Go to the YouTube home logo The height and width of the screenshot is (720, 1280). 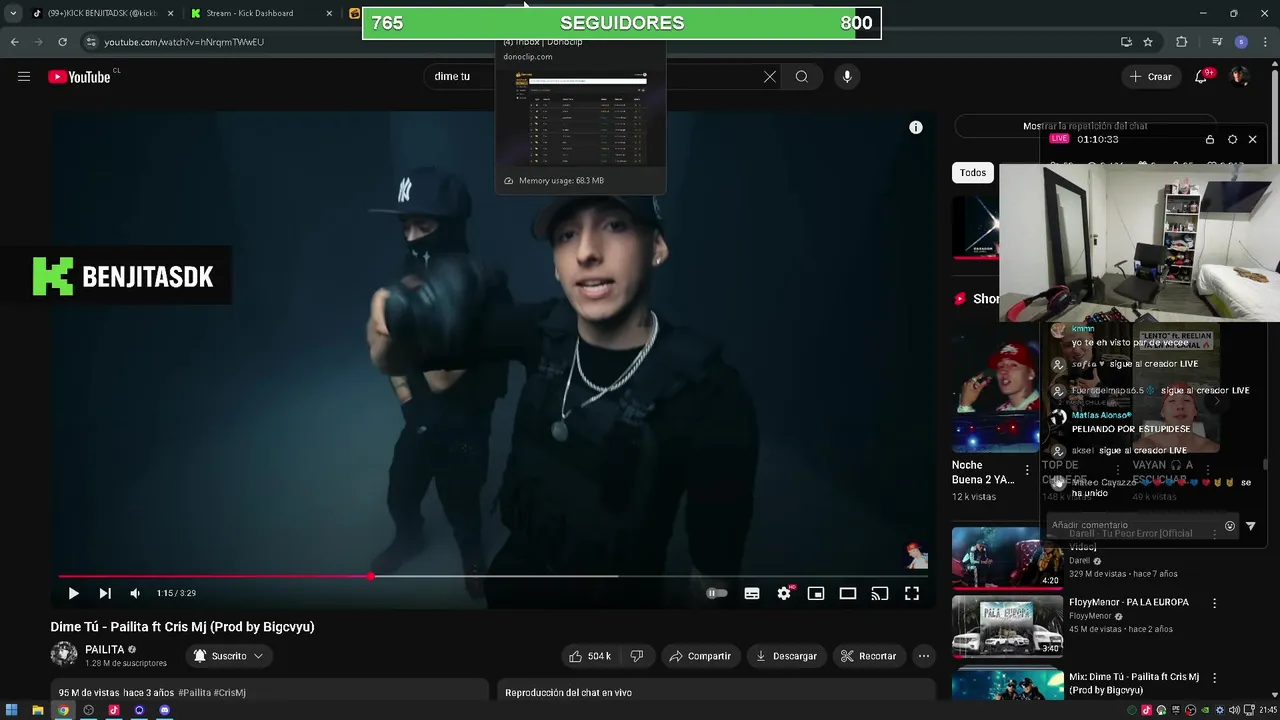click(x=79, y=77)
